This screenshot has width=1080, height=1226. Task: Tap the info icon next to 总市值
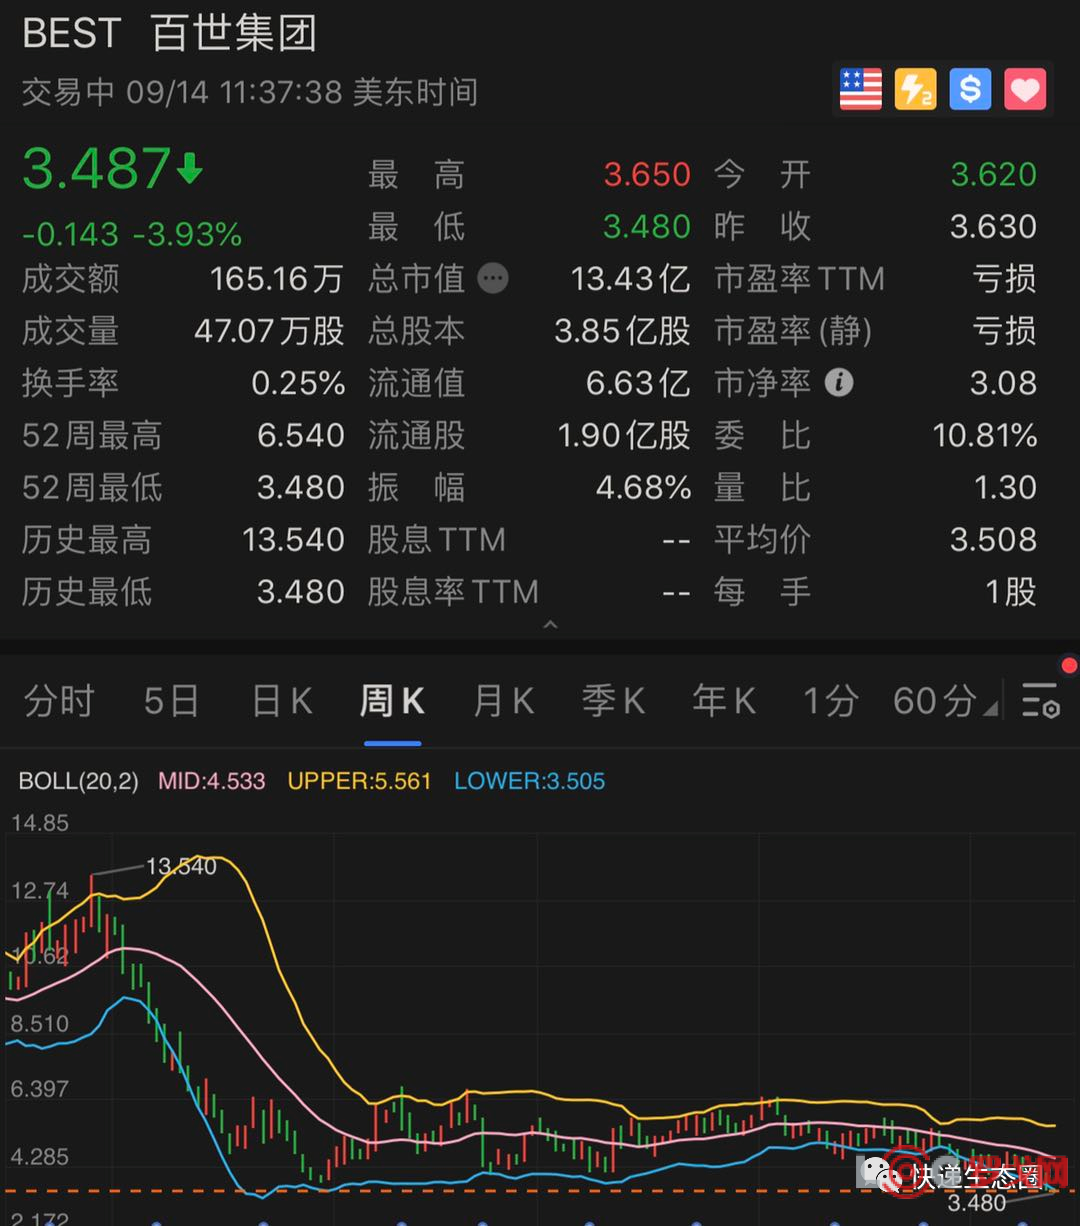[493, 278]
